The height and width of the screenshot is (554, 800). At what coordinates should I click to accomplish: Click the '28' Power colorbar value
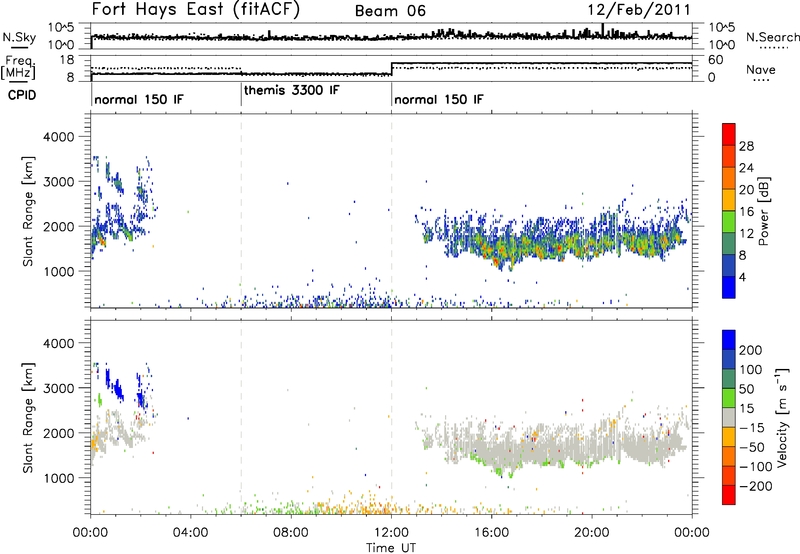pos(746,146)
